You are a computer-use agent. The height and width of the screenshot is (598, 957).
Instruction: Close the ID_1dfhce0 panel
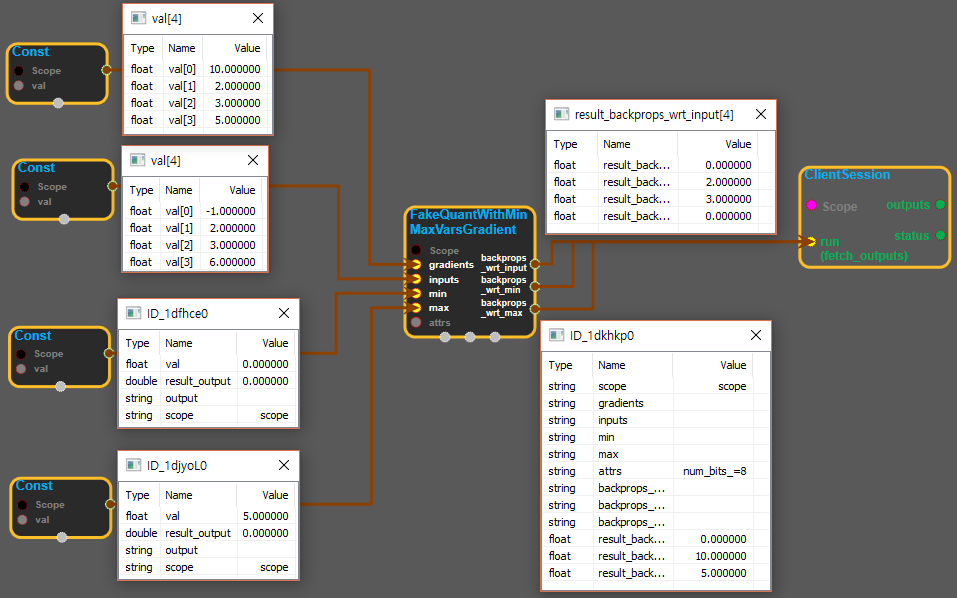[x=282, y=314]
